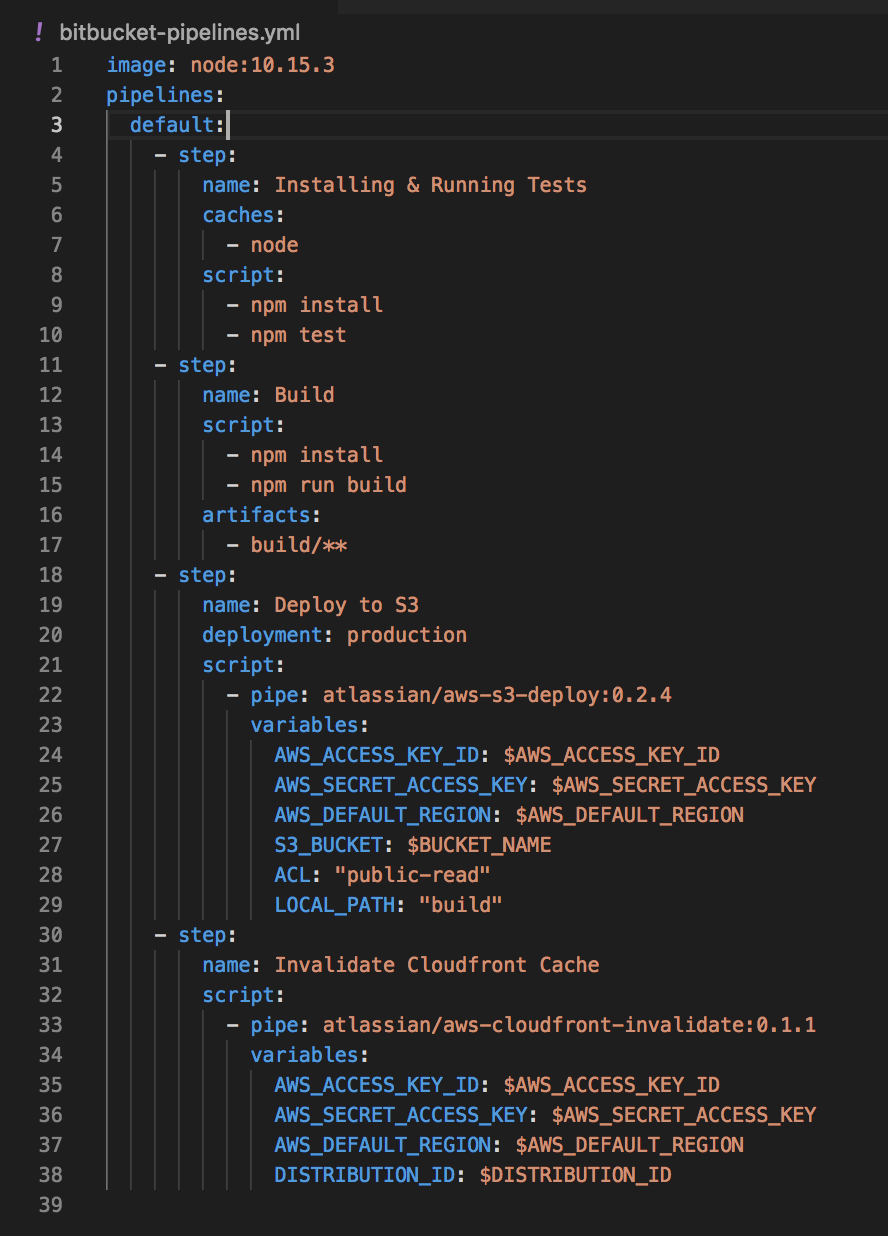Click the $DISTRIBUTION_ID value on line 38
The image size is (888, 1236).
coord(576,1175)
